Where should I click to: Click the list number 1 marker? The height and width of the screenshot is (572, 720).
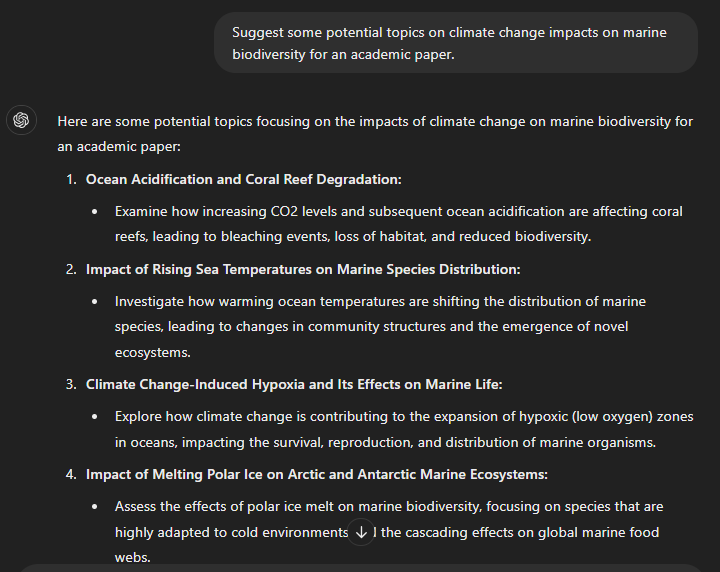tap(71, 179)
